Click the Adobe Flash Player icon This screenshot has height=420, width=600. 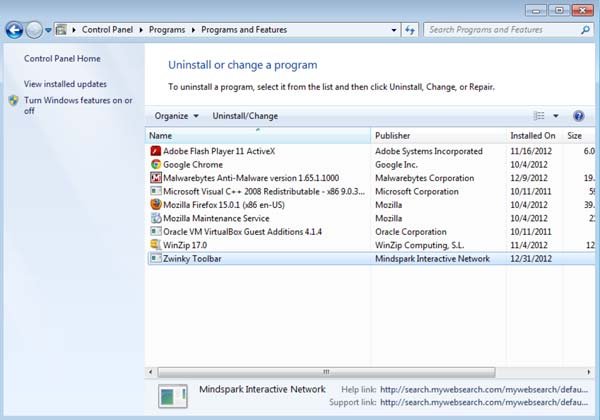155,151
